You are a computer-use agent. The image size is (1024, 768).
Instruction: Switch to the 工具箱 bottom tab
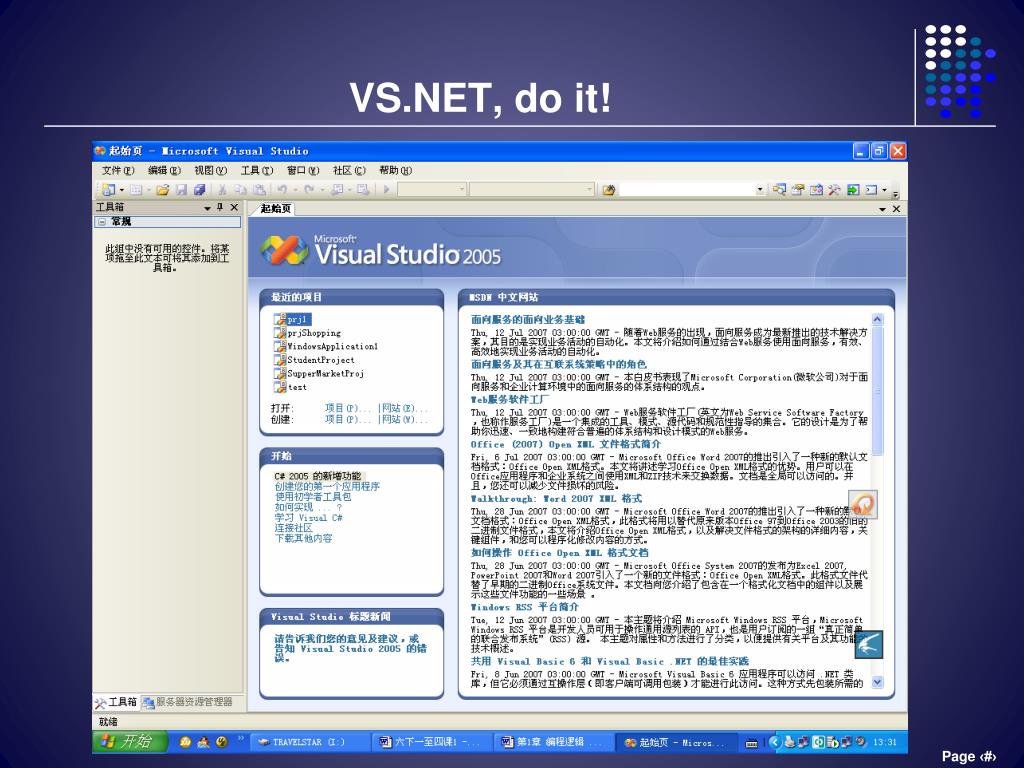tap(116, 703)
